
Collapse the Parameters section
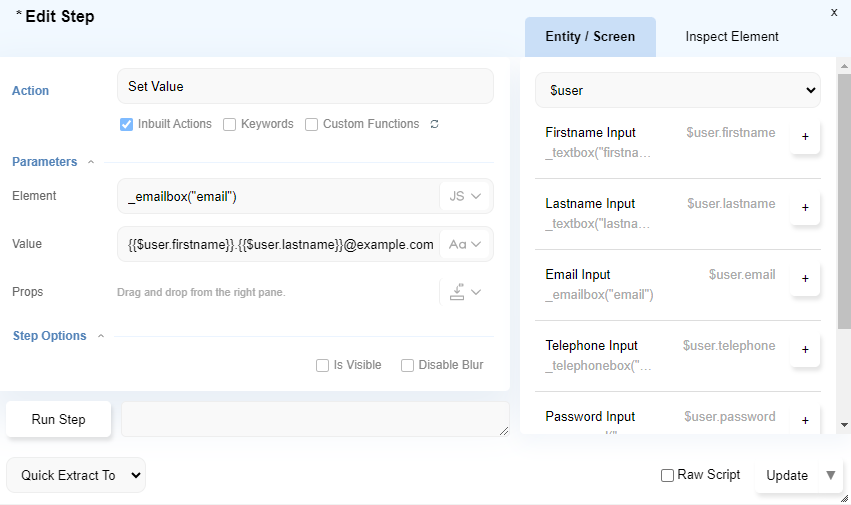tap(91, 162)
